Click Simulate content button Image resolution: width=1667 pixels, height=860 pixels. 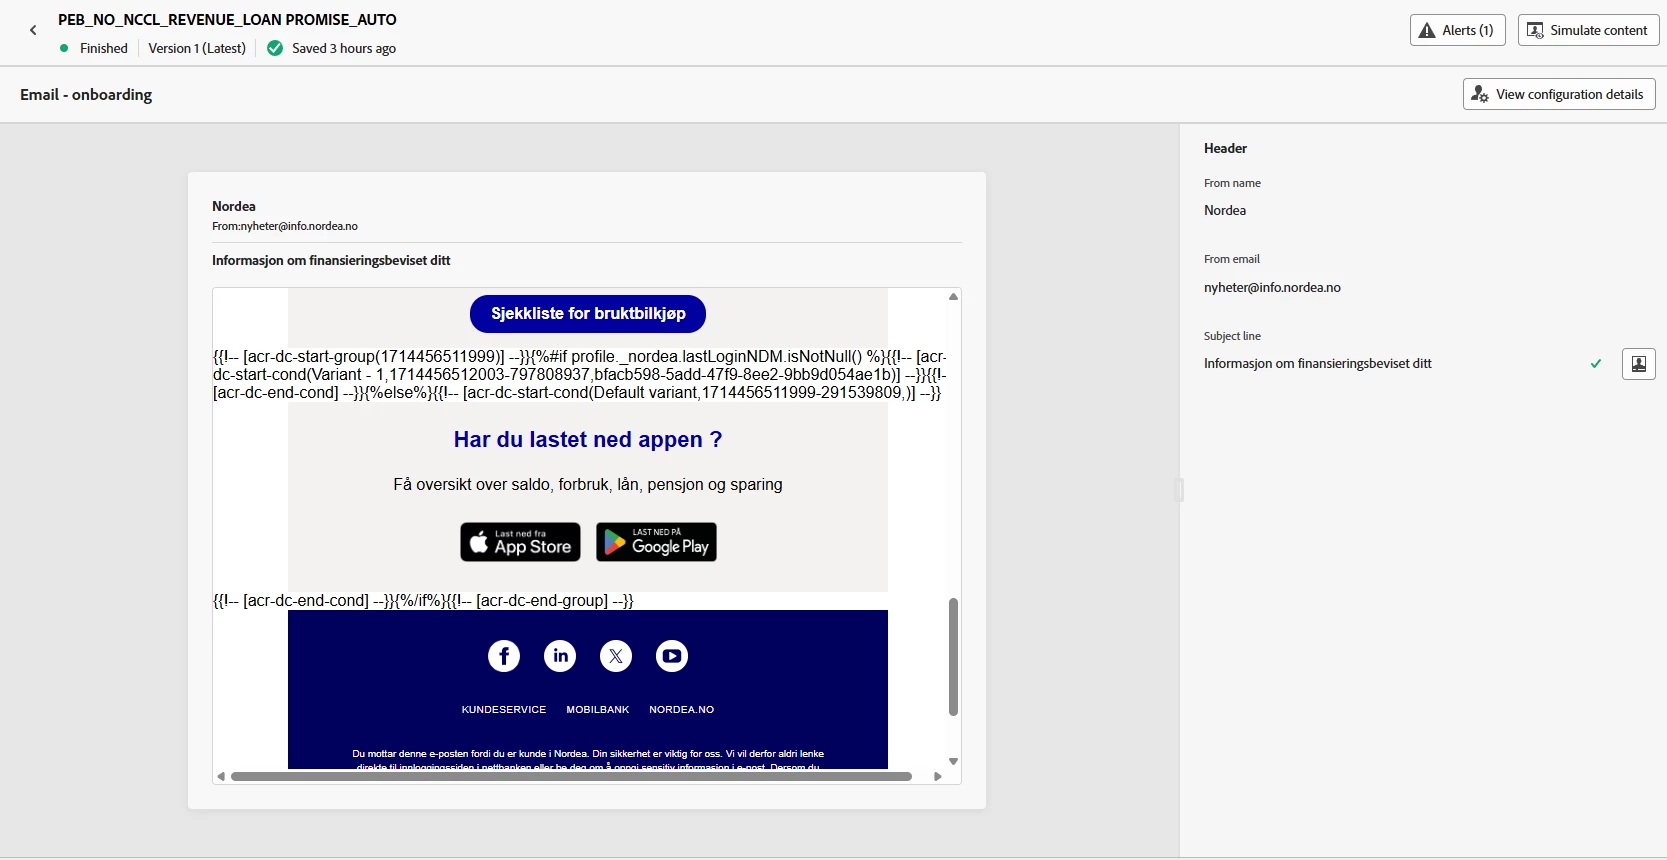point(1588,30)
